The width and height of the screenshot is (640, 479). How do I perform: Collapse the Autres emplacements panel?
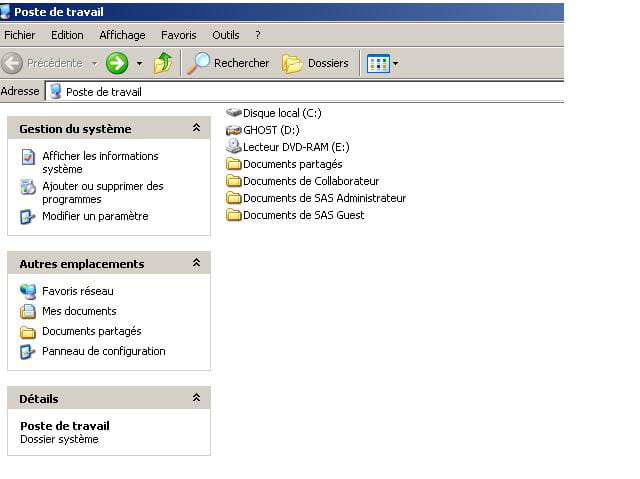(x=196, y=262)
